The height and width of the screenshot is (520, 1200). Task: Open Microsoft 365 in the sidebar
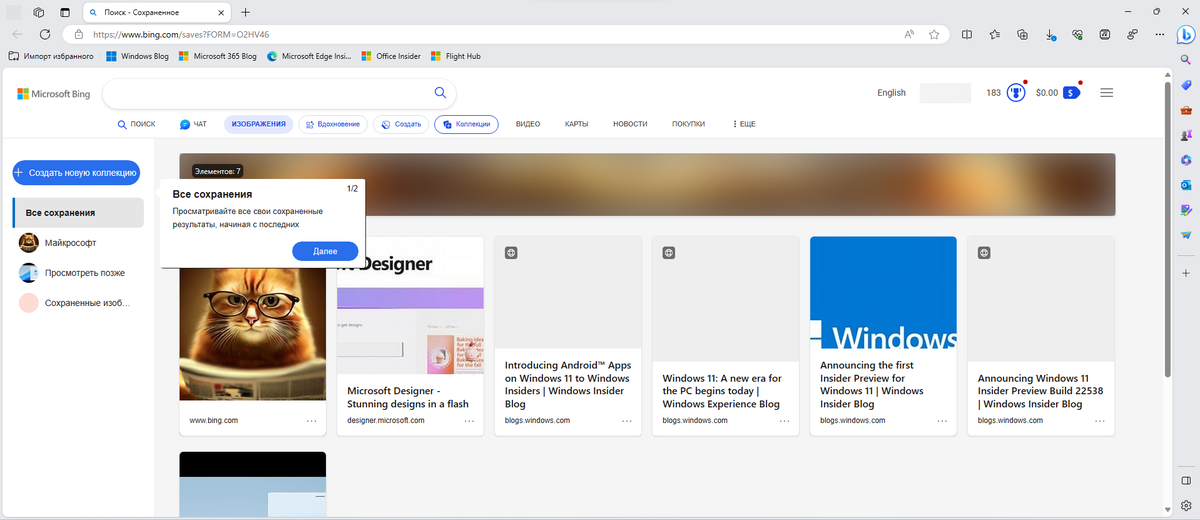click(x=1186, y=160)
